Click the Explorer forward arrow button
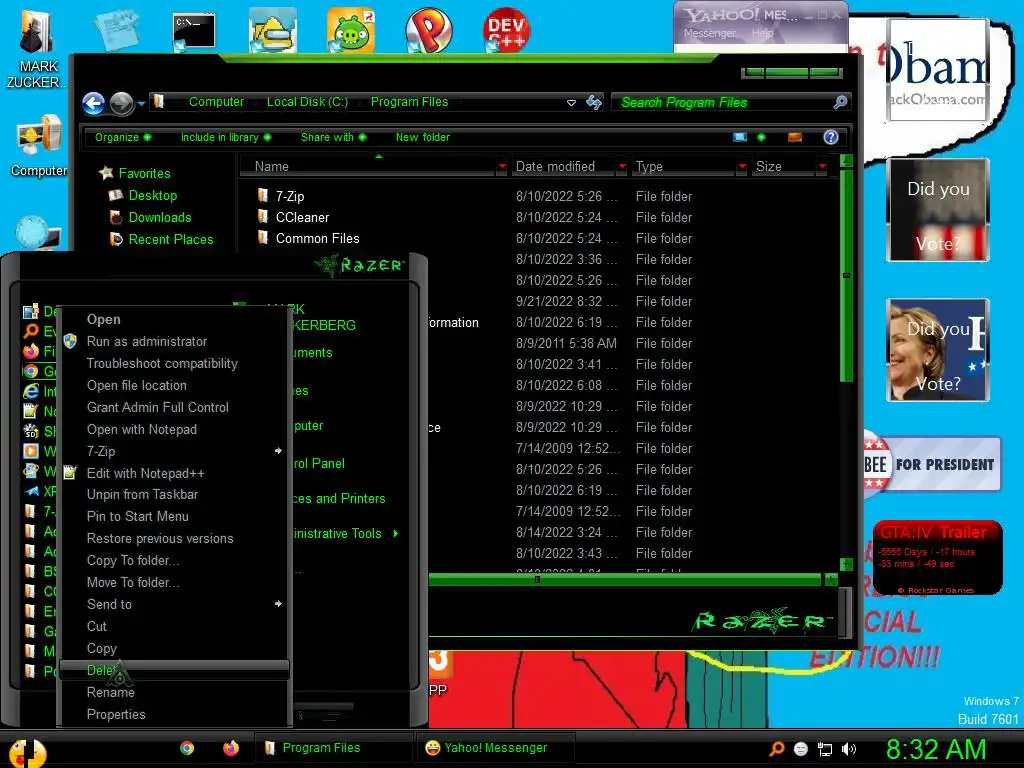This screenshot has width=1024, height=768. coord(121,103)
